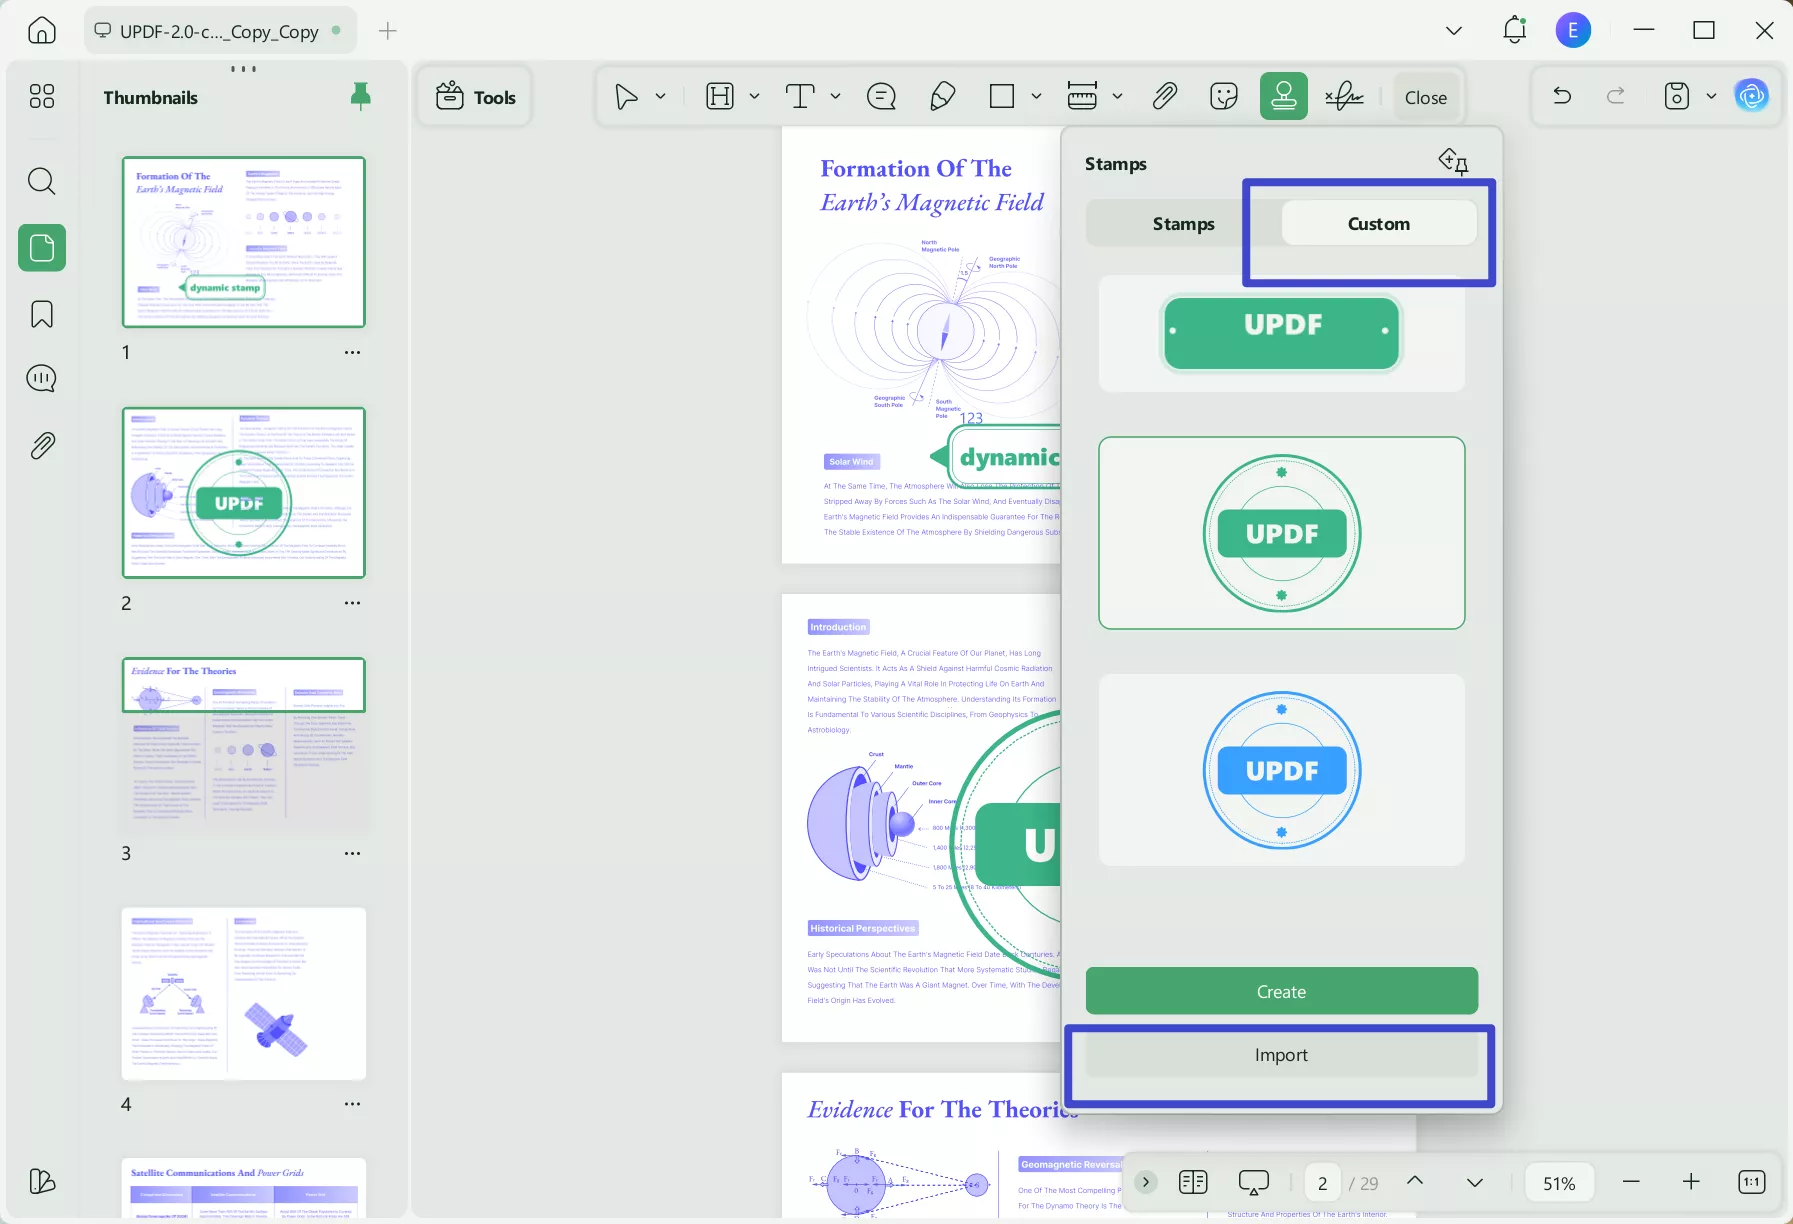Screen dimensions: 1793x1224
Task: Pin the Thumbnails panel
Action: (x=361, y=96)
